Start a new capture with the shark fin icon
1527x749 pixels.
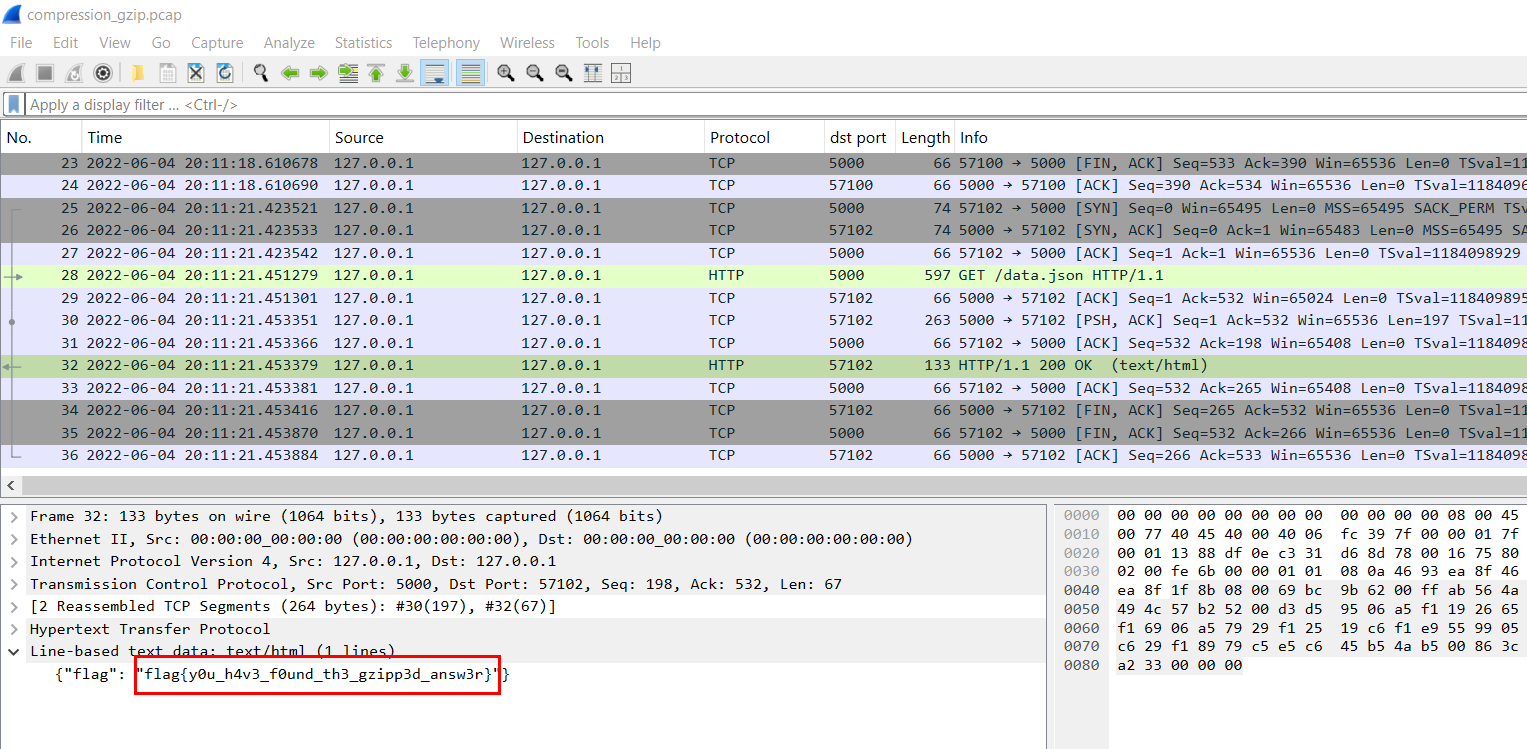click(16, 73)
